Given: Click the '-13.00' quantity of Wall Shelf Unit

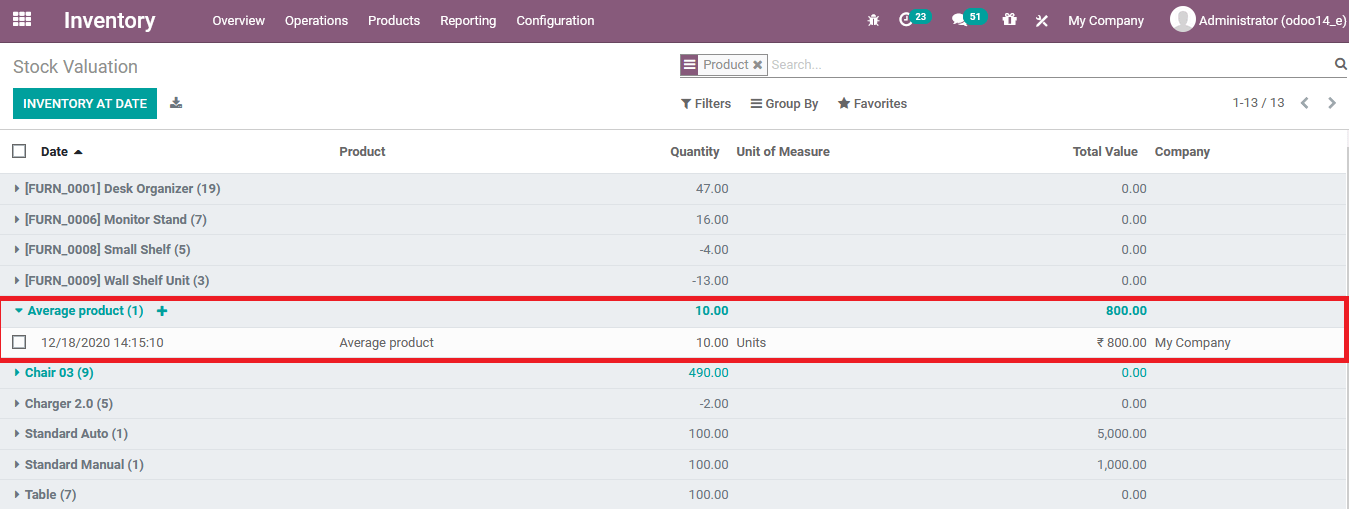Looking at the screenshot, I should coord(710,280).
